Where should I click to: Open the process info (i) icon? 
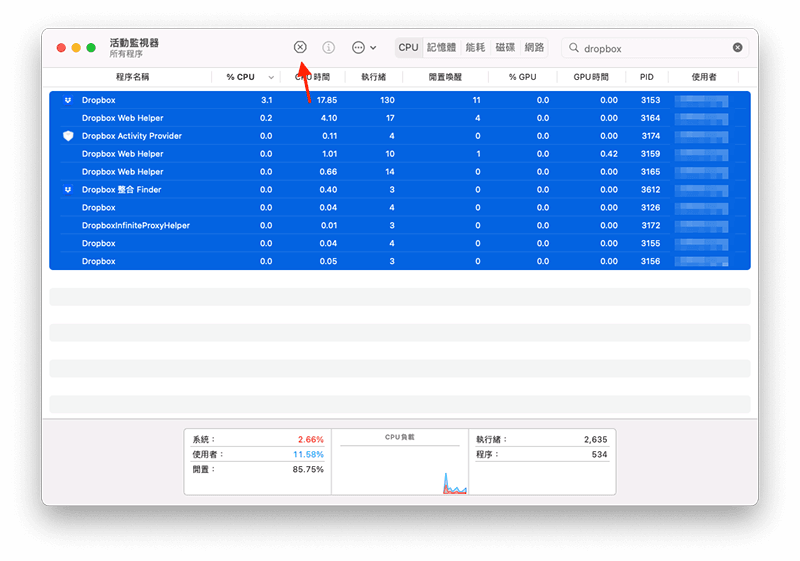pos(329,47)
